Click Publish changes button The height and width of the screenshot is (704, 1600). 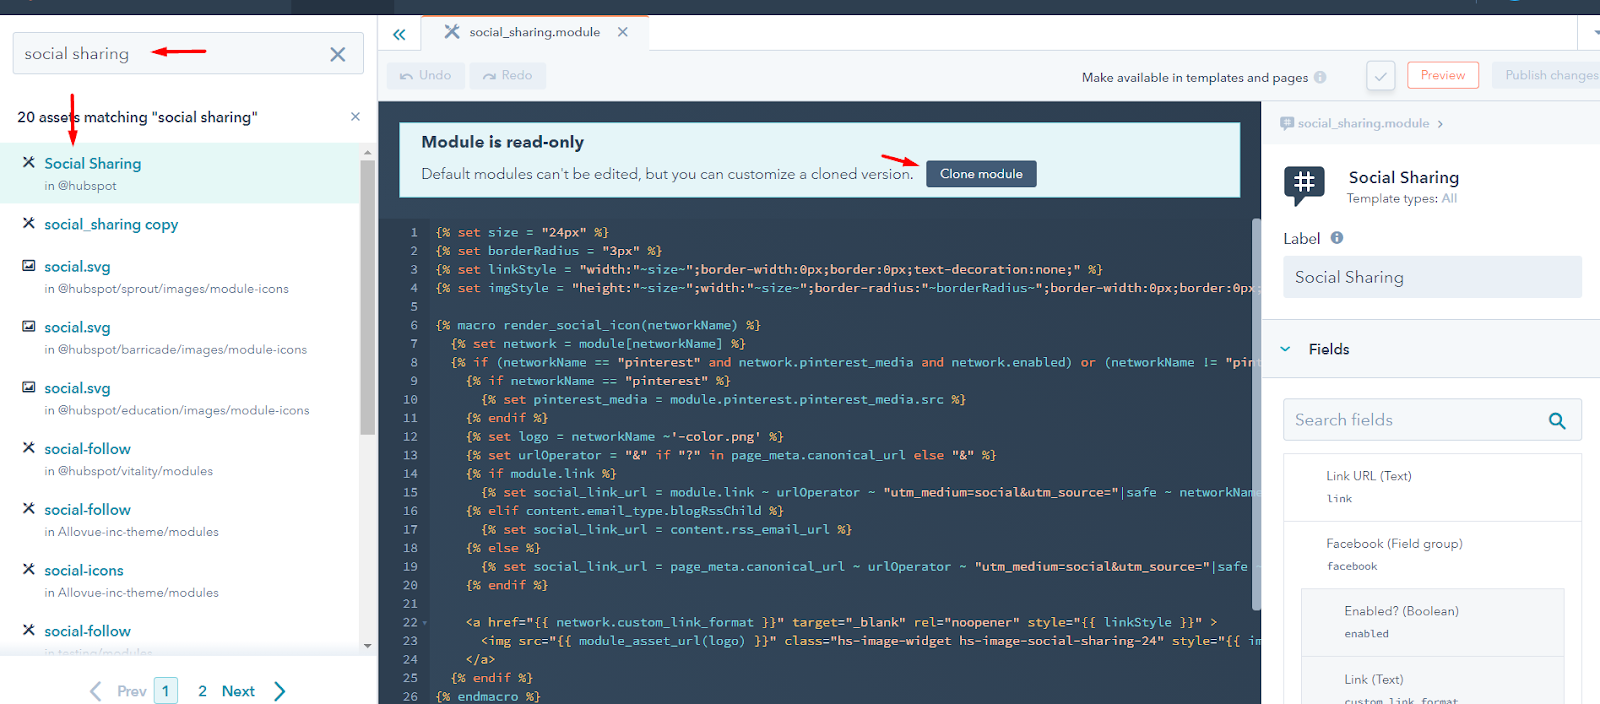coord(1547,75)
